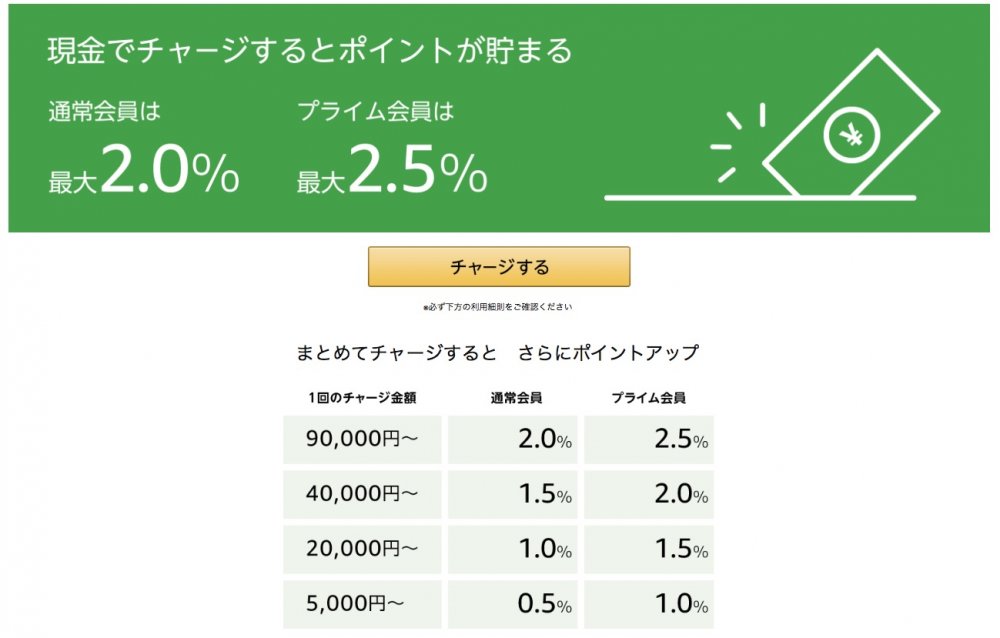Image resolution: width=1000 pixels, height=638 pixels.
Task: Click the 2.5% Prime cell for 90,000円
Action: pyautogui.click(x=649, y=440)
